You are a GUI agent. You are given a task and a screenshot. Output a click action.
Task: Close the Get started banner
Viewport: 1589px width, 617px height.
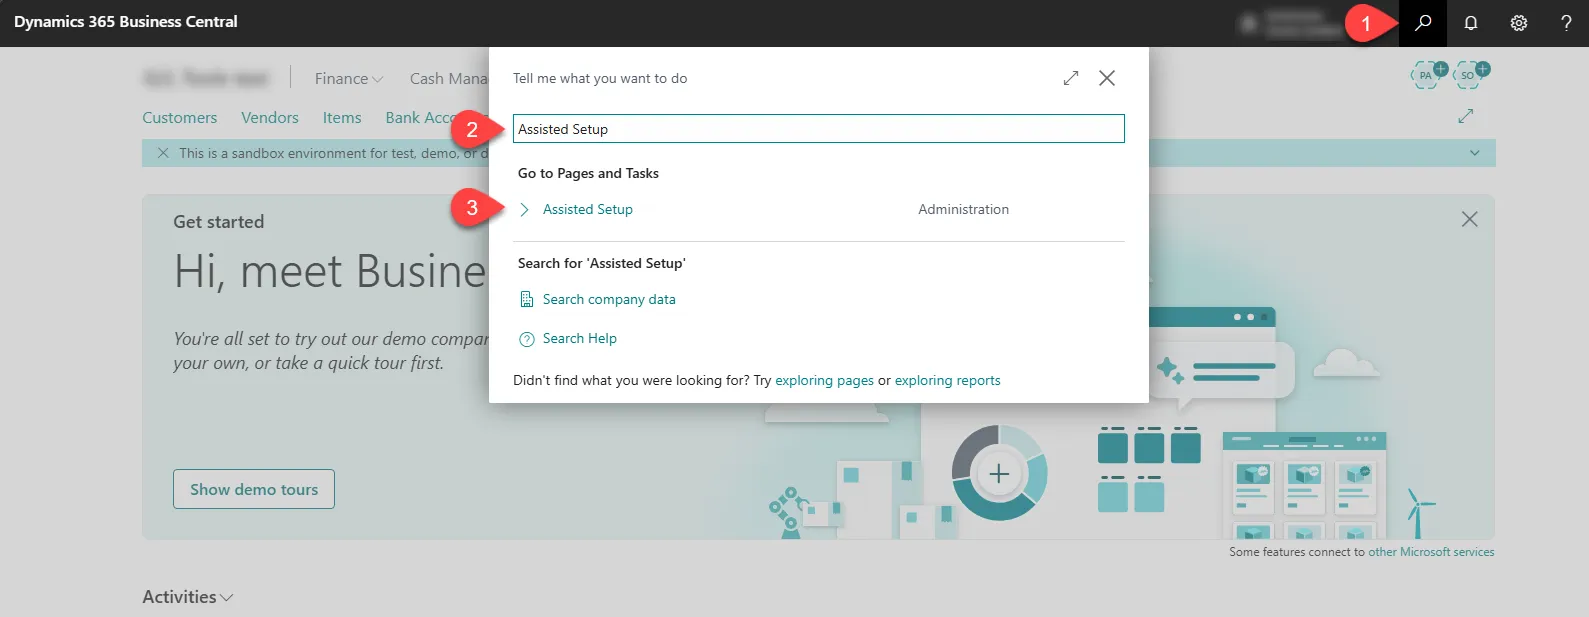[1469, 219]
